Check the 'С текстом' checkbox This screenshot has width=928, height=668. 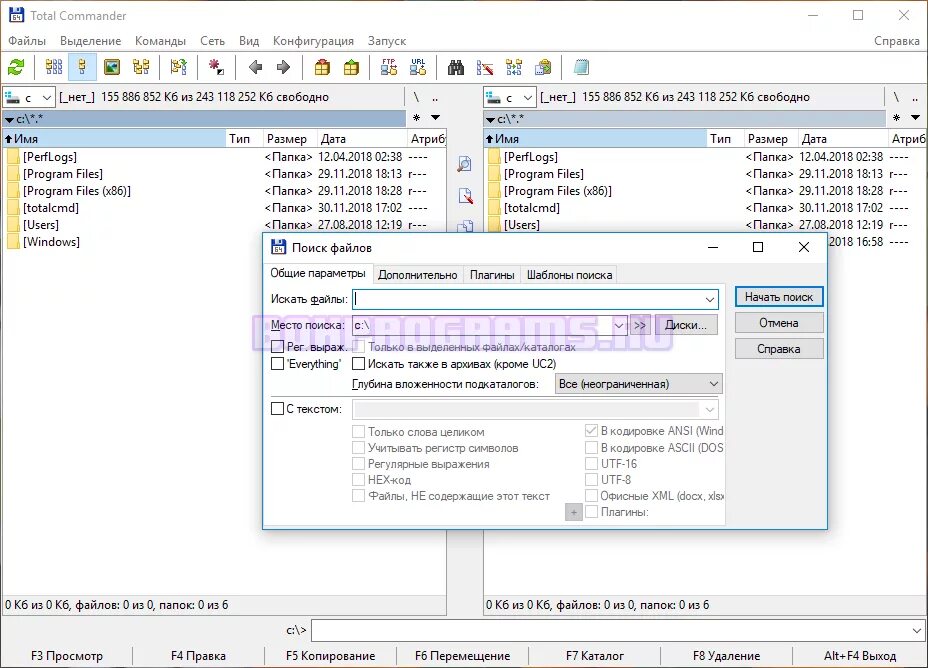277,409
